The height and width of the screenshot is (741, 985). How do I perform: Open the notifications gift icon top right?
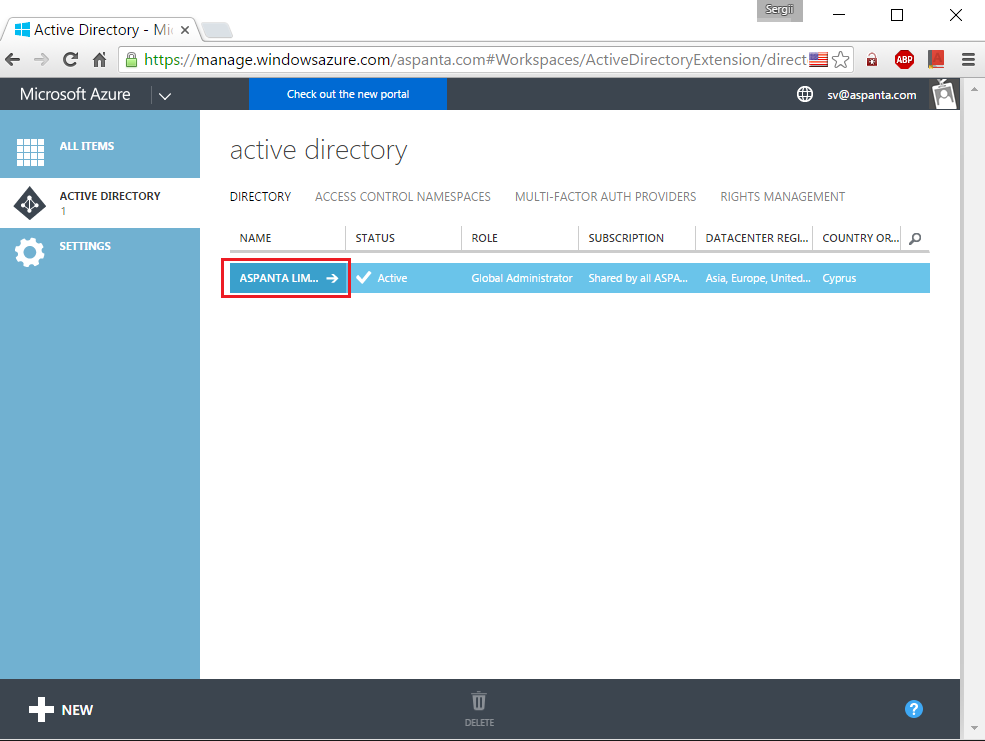tap(943, 94)
